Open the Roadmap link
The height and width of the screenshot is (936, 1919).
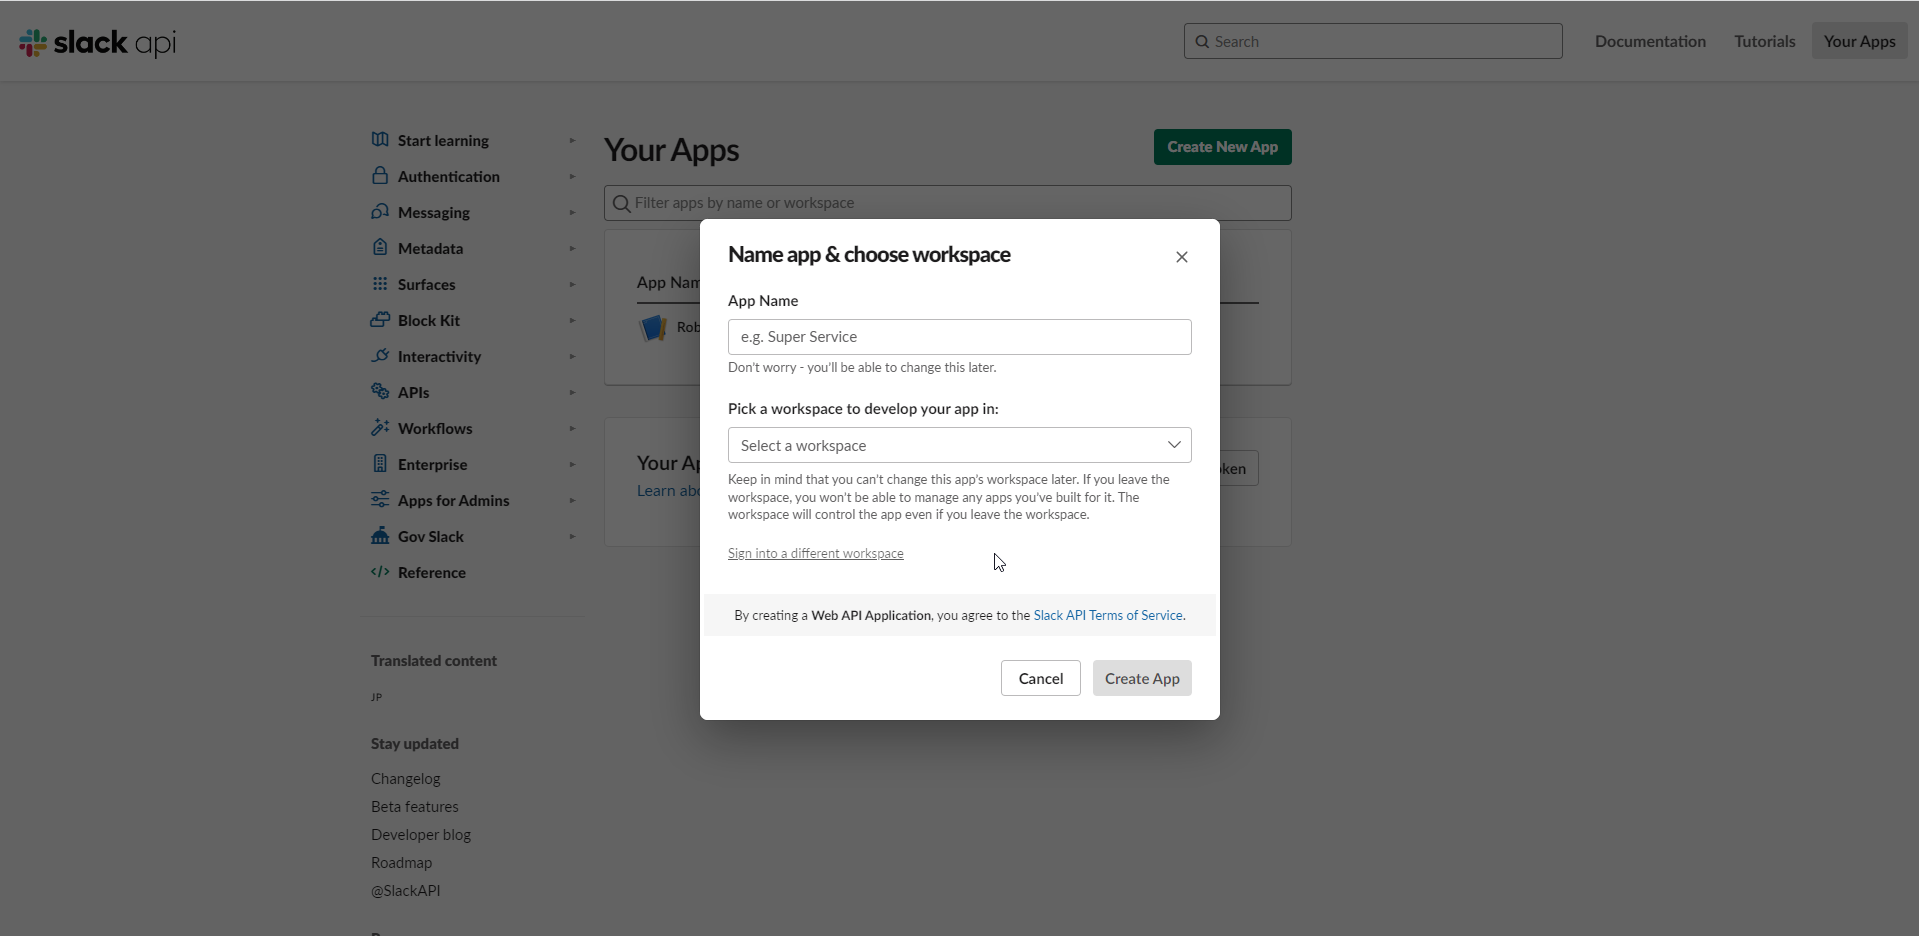coord(401,862)
